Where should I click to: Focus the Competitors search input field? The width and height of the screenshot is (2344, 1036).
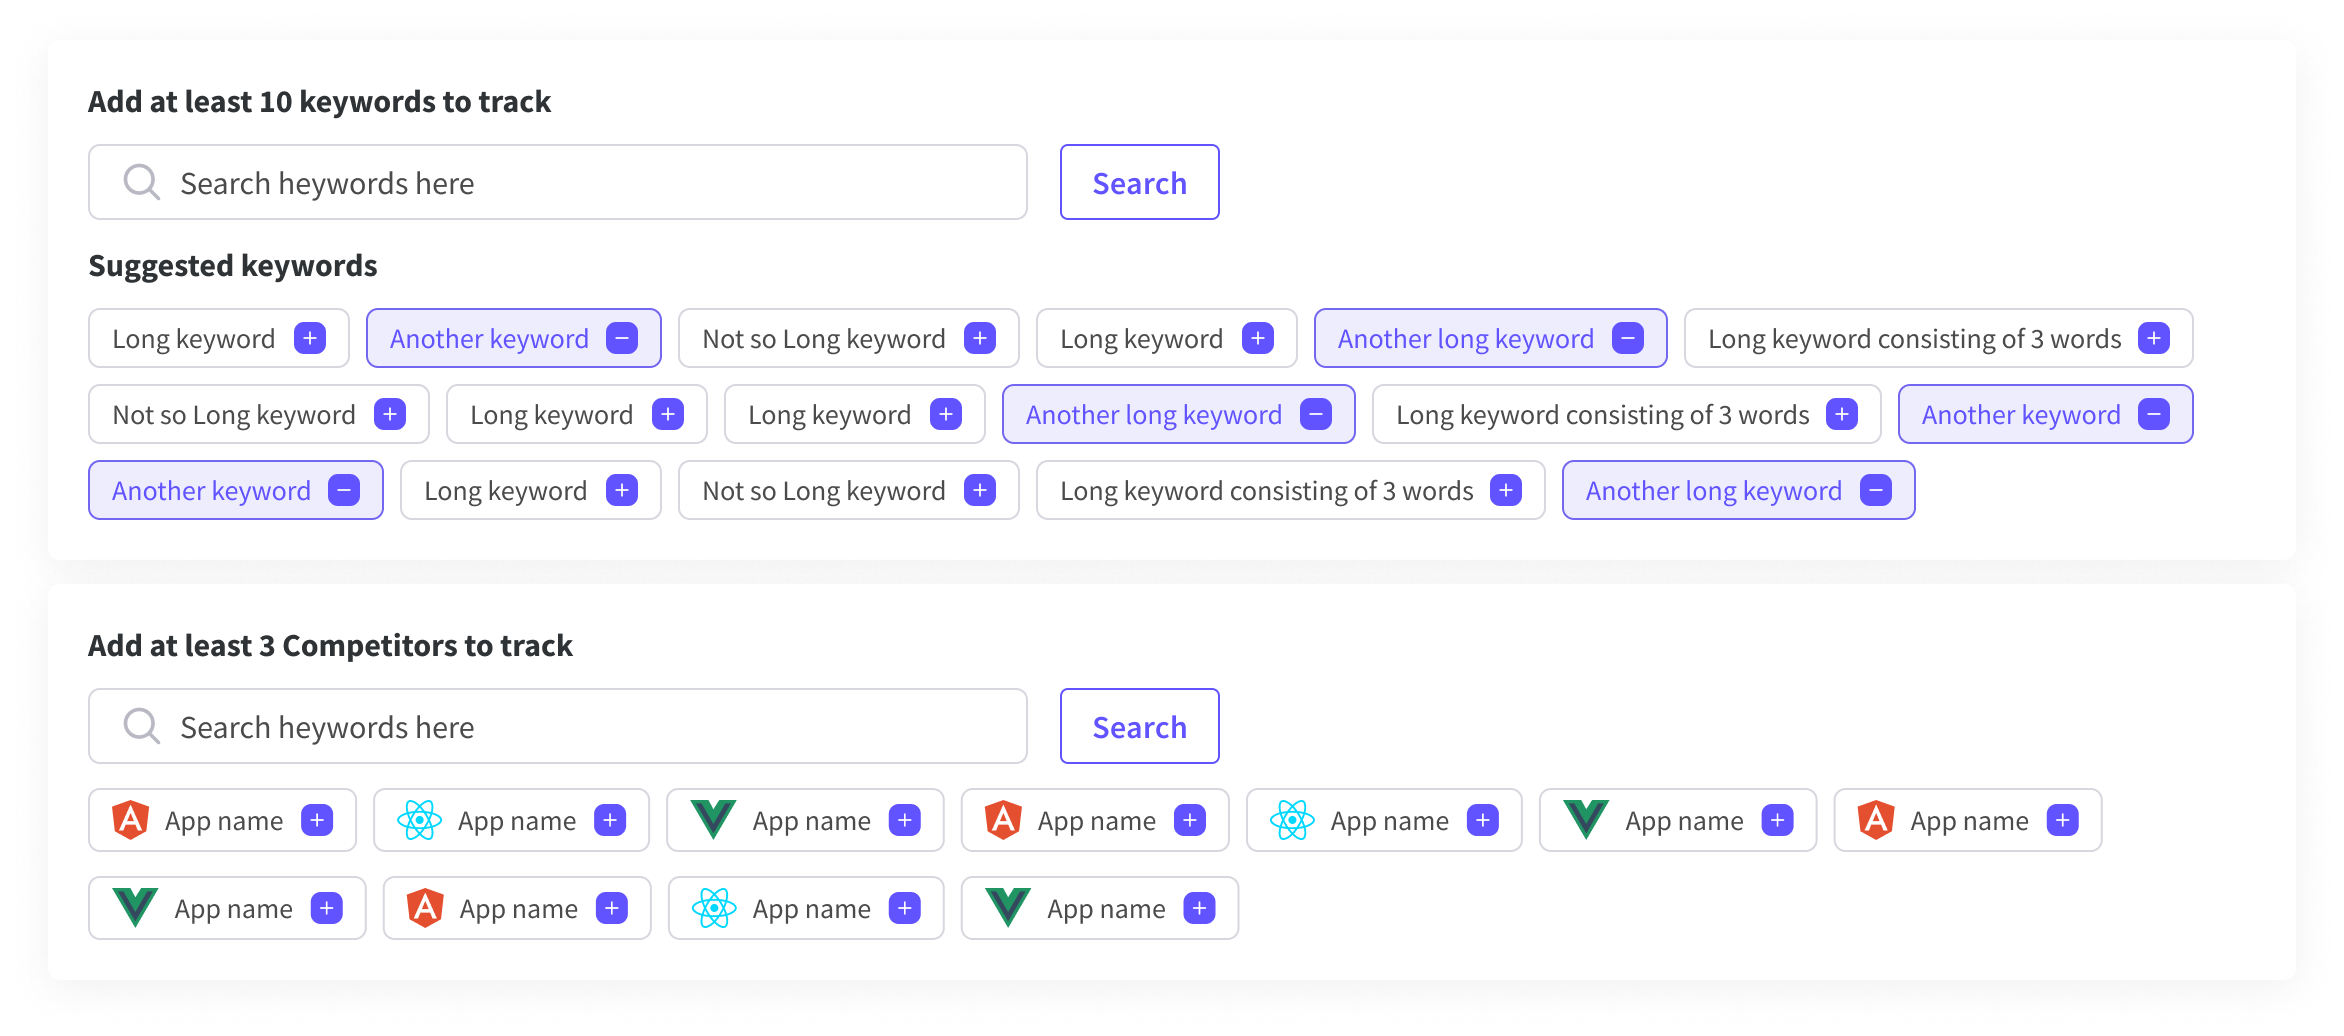point(600,727)
